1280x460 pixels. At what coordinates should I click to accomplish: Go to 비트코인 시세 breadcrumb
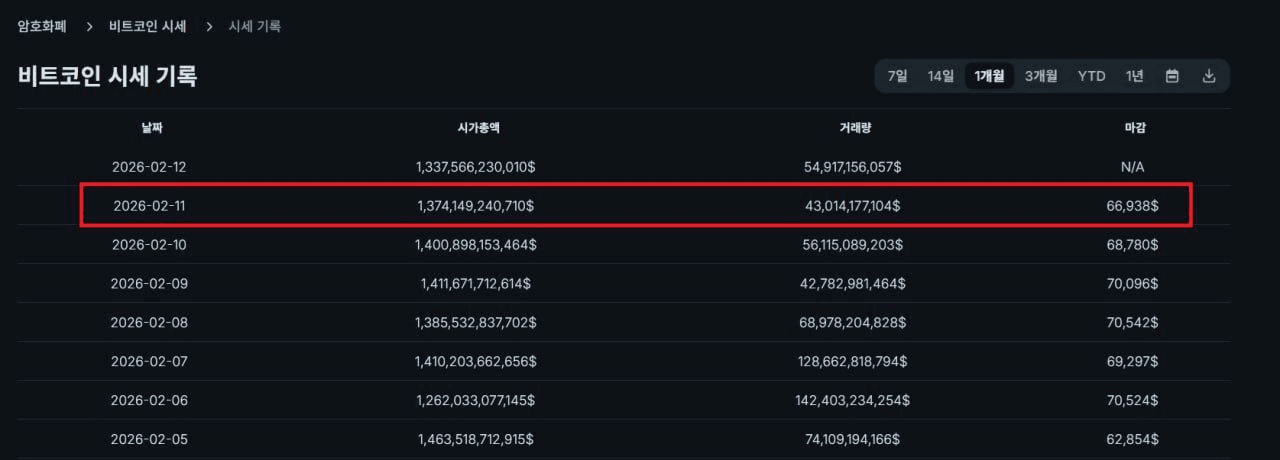click(147, 26)
